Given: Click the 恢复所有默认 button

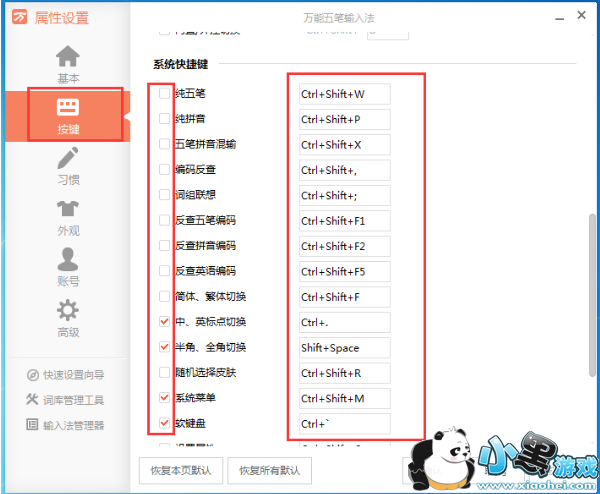Looking at the screenshot, I should (x=269, y=470).
